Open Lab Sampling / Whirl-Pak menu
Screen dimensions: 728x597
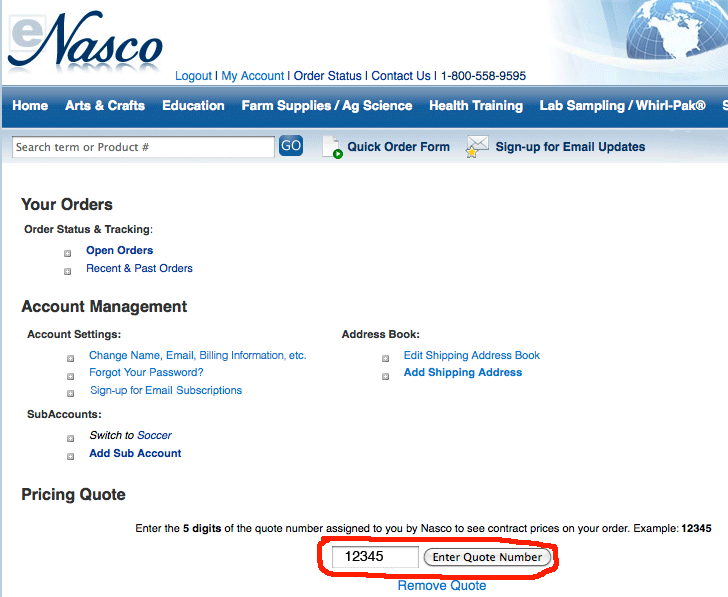[623, 106]
